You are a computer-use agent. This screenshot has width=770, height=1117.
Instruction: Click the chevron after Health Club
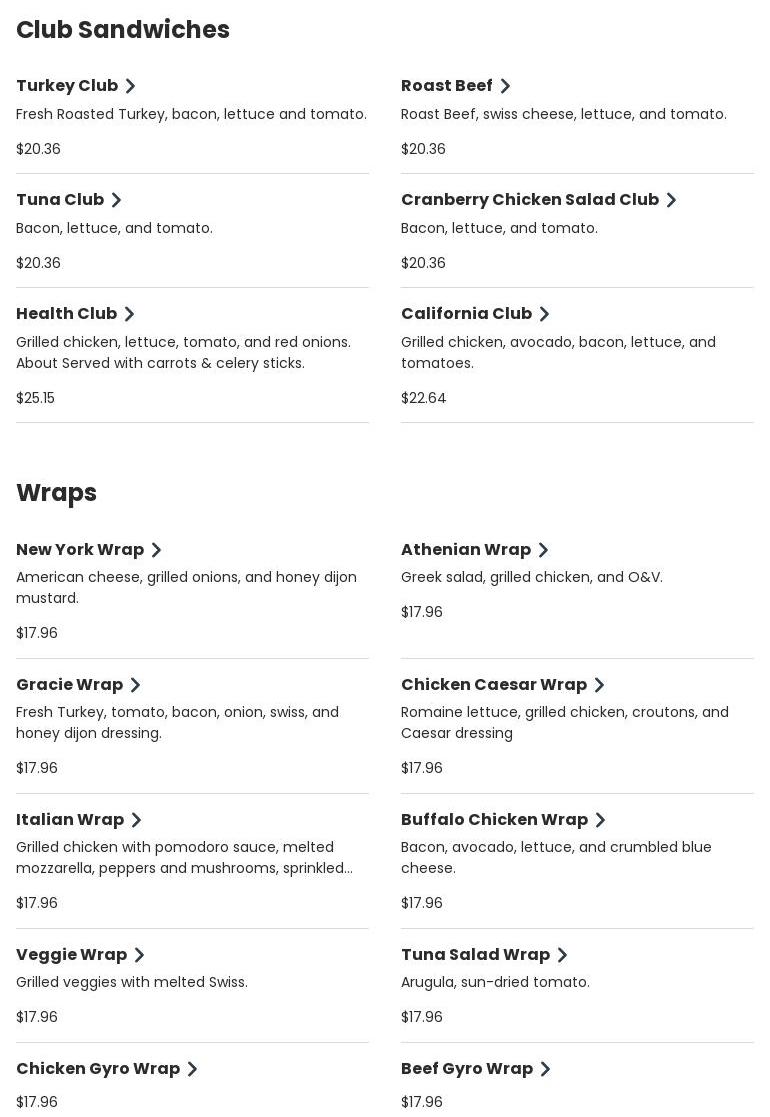coord(129,315)
